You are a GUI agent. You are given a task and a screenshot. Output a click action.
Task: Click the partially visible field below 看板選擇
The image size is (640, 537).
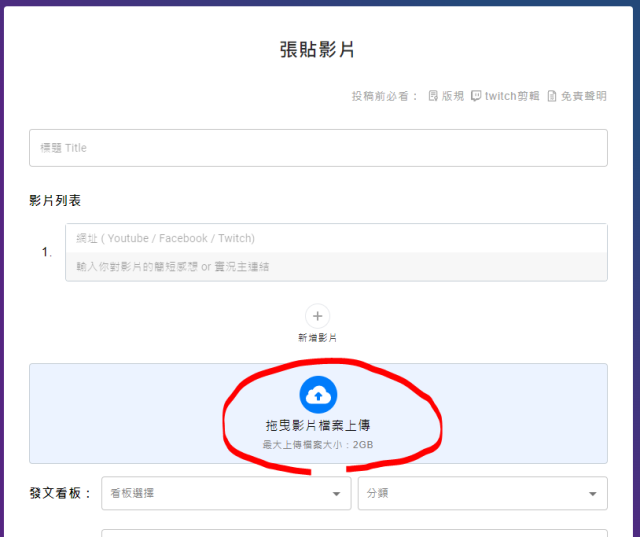pyautogui.click(x=354, y=532)
